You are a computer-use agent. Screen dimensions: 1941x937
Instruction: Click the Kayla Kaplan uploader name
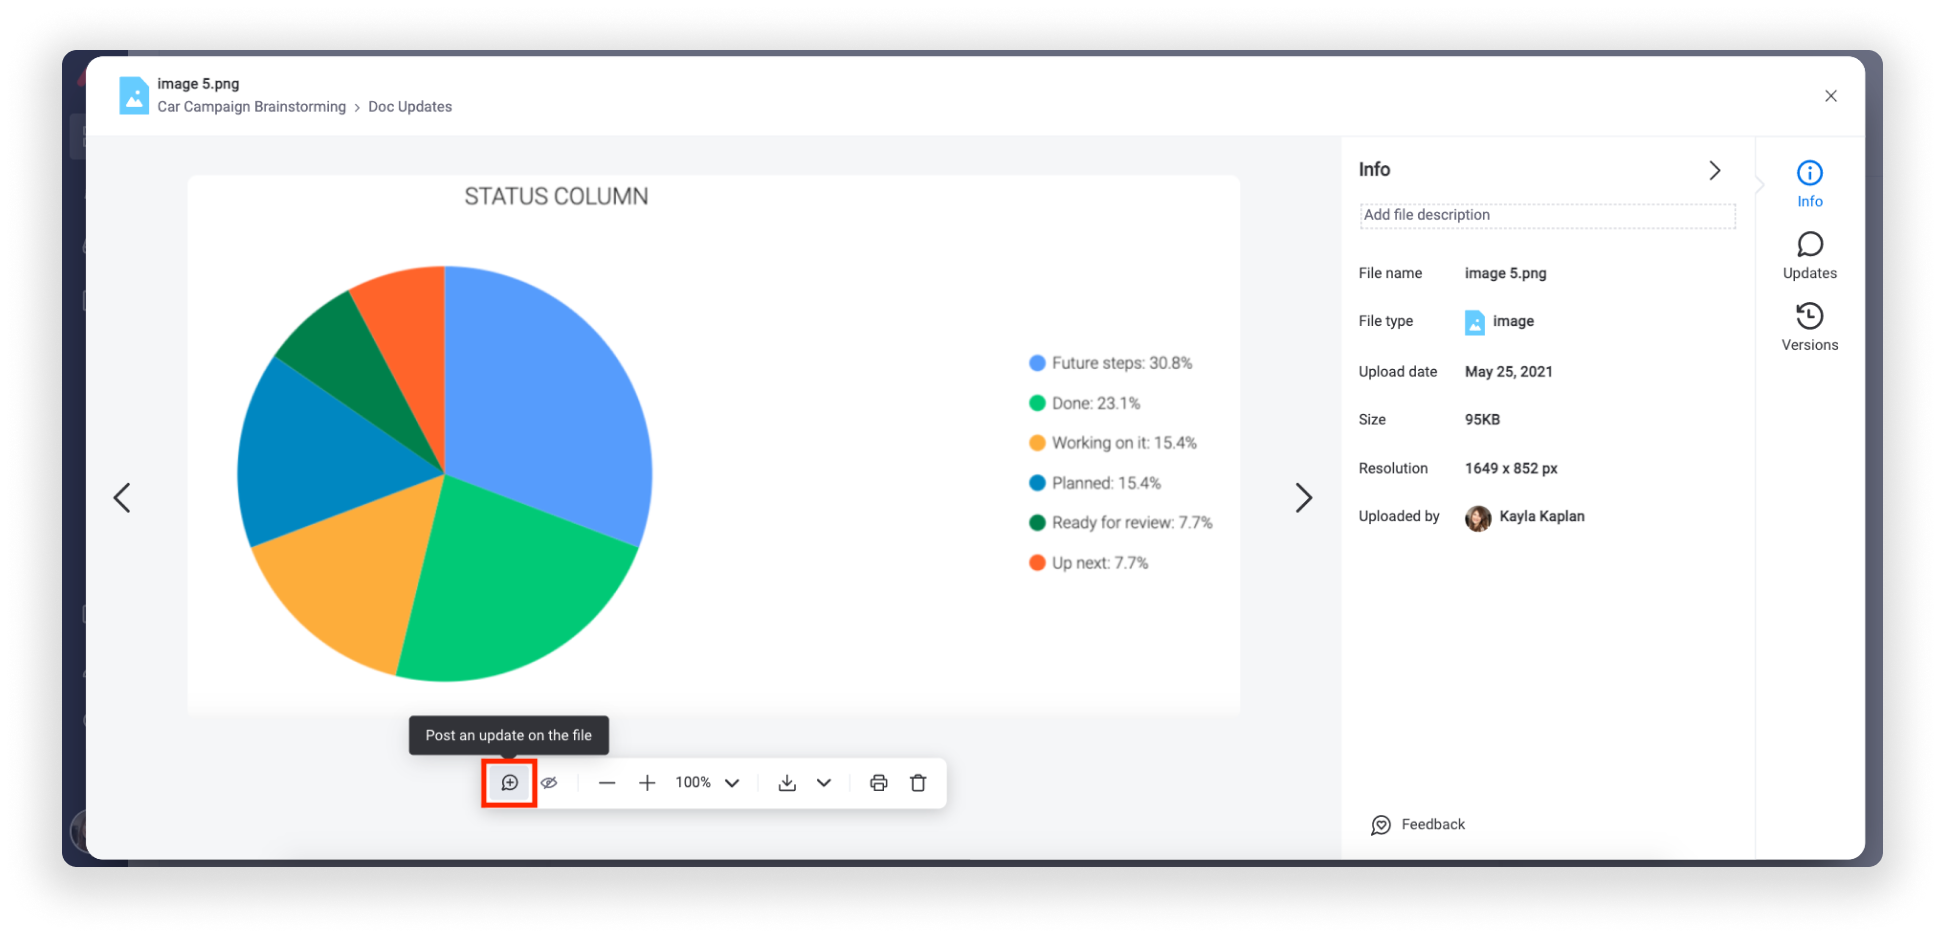click(1542, 517)
